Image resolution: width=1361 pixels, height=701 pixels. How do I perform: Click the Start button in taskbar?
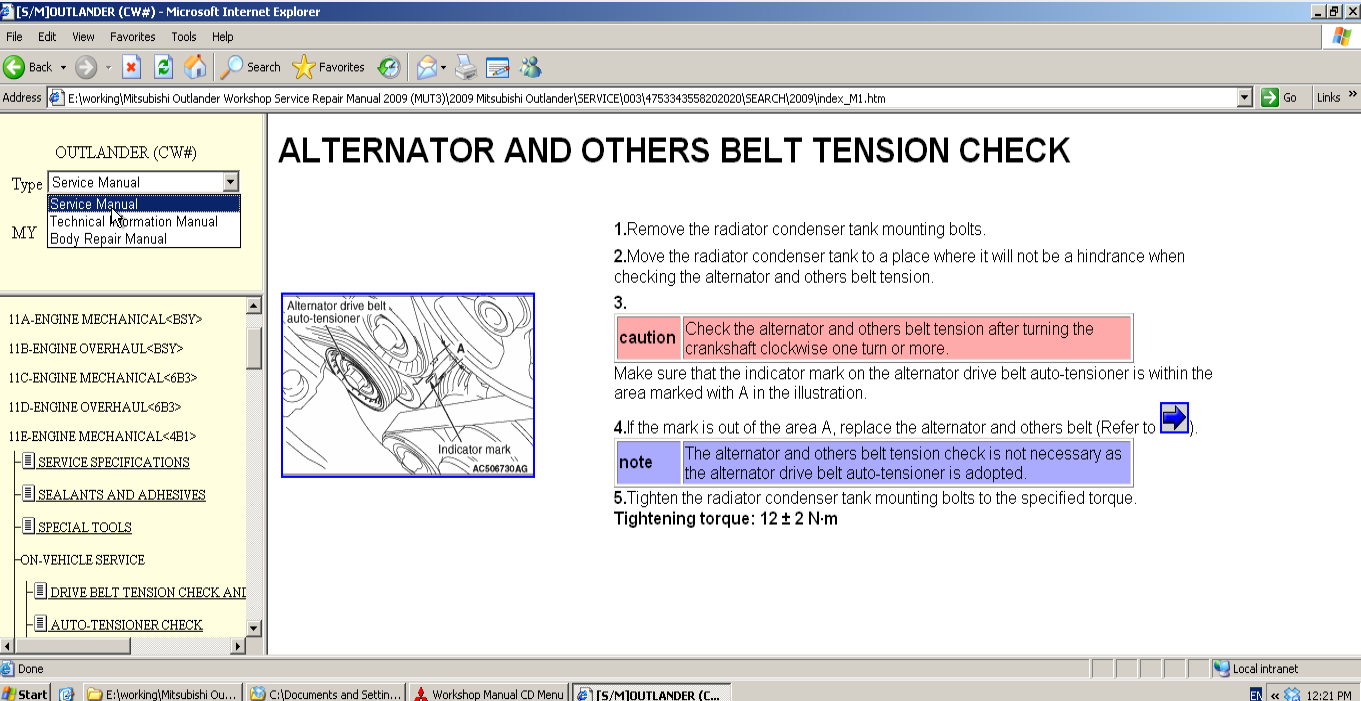[x=25, y=693]
